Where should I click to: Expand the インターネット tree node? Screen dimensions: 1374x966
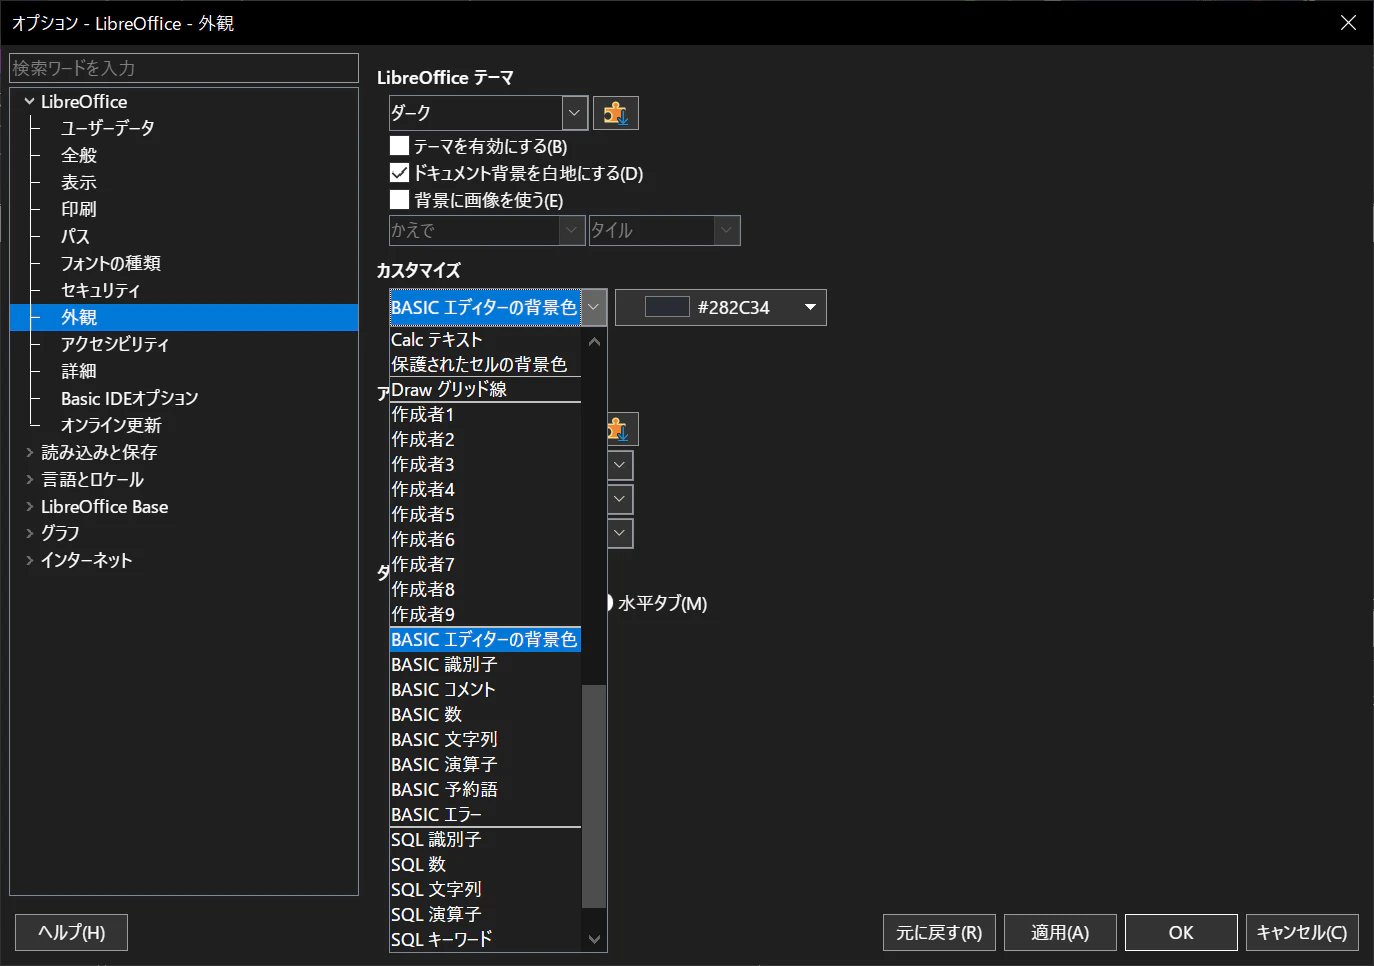(x=30, y=560)
